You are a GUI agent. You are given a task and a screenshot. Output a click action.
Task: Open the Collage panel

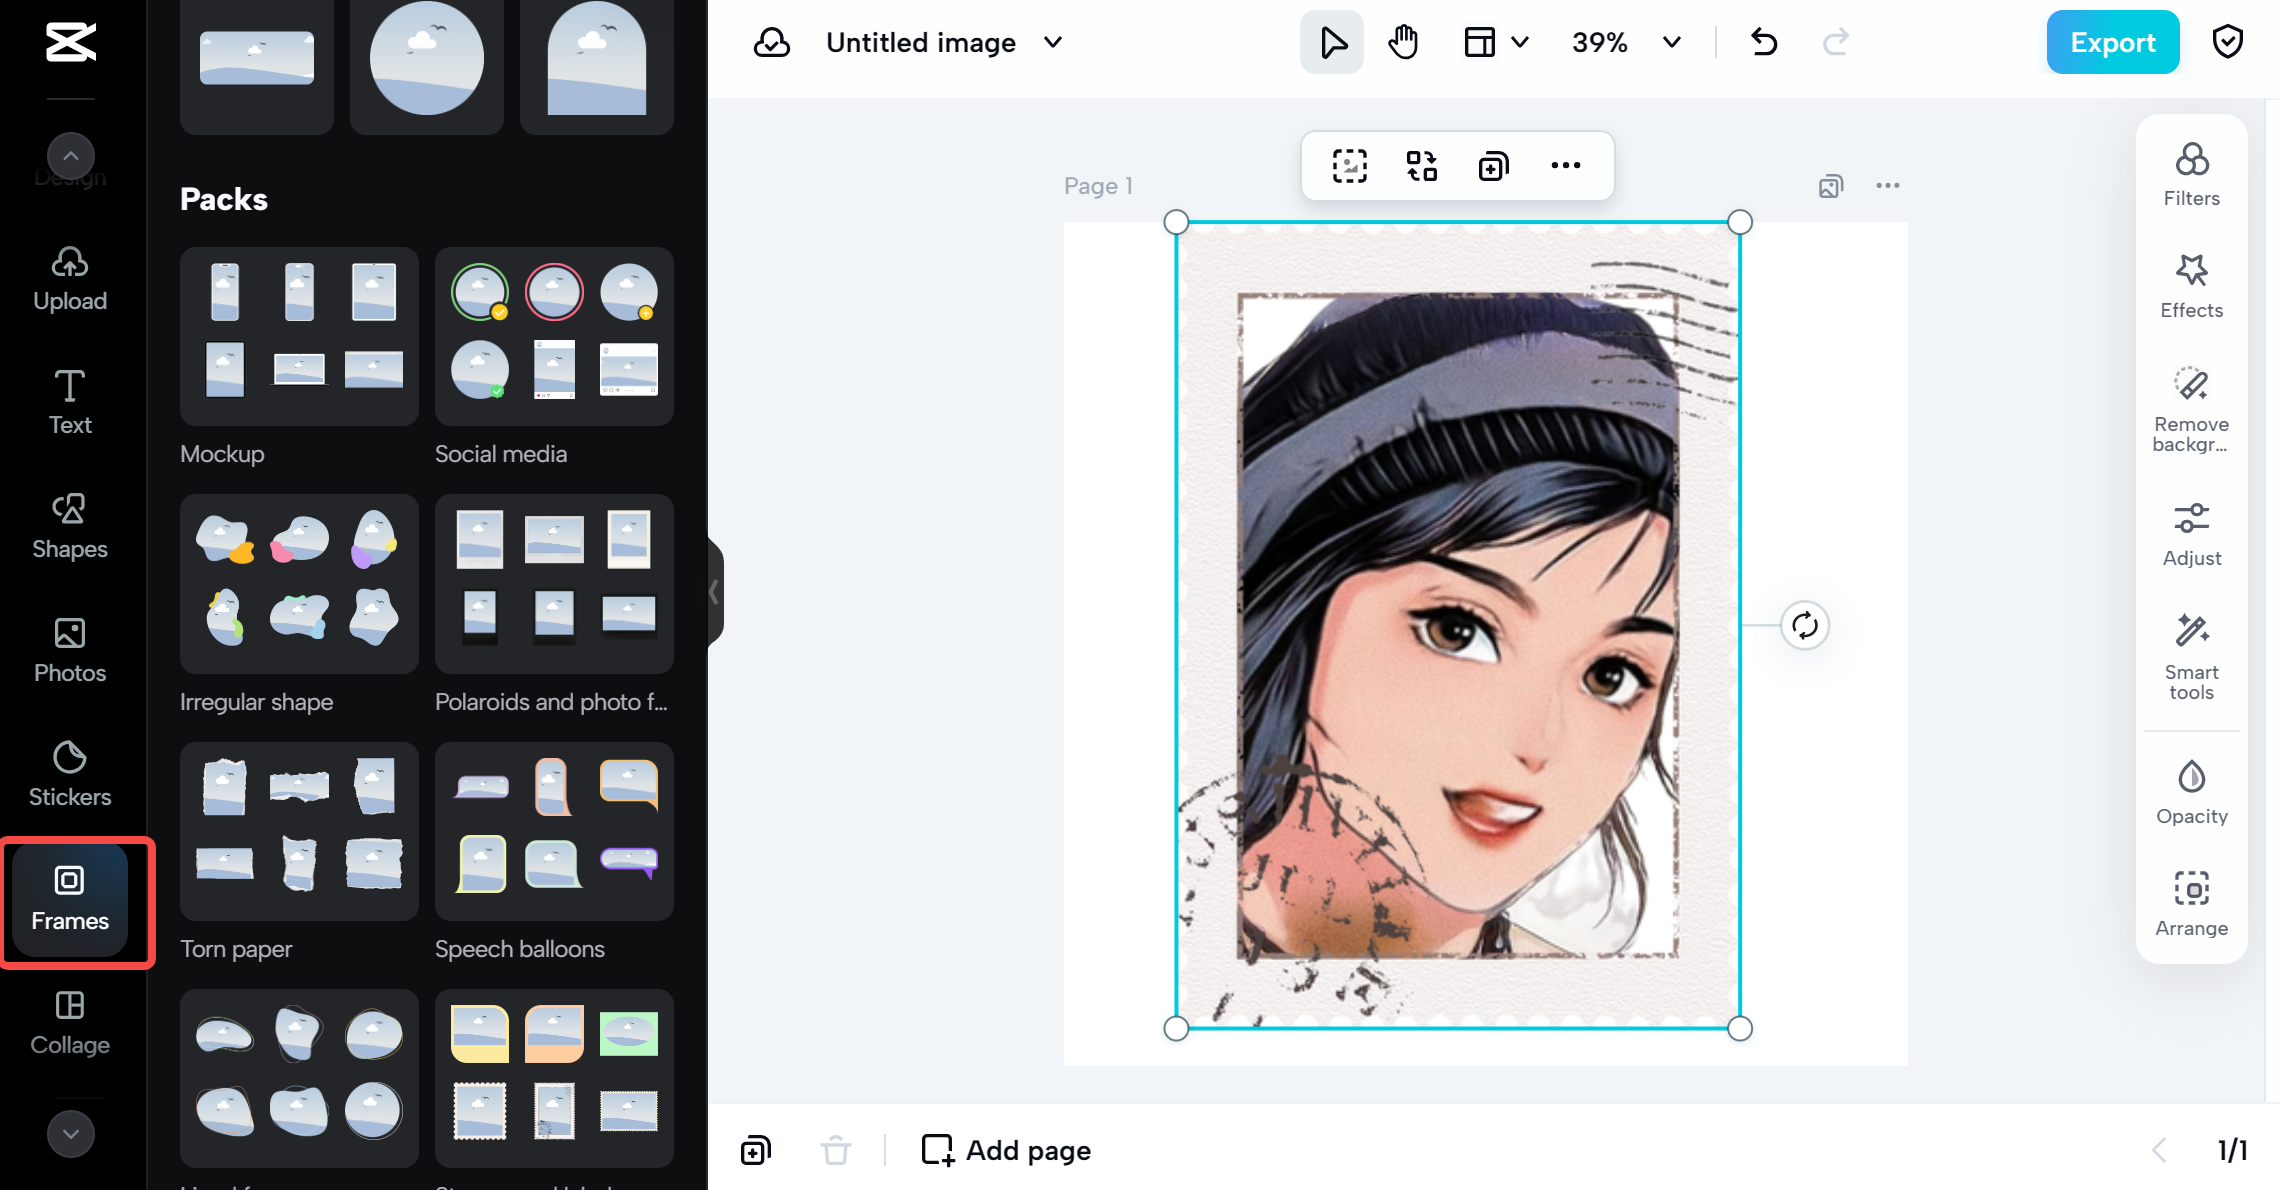click(69, 1020)
